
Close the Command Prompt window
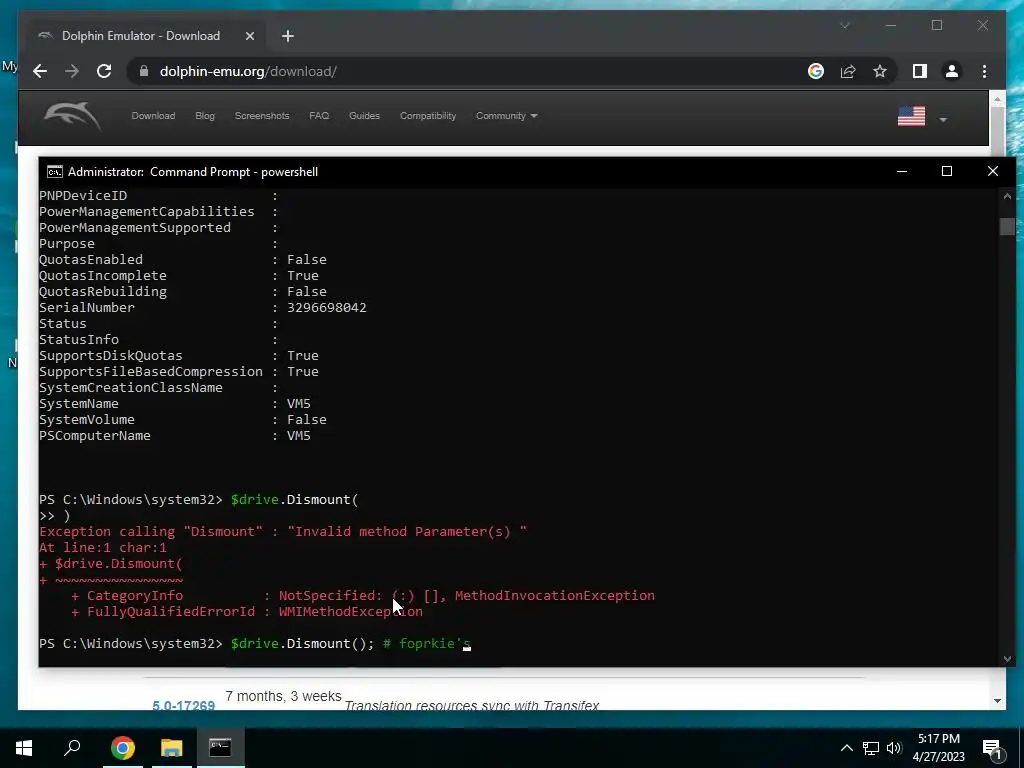pyautogui.click(x=993, y=171)
